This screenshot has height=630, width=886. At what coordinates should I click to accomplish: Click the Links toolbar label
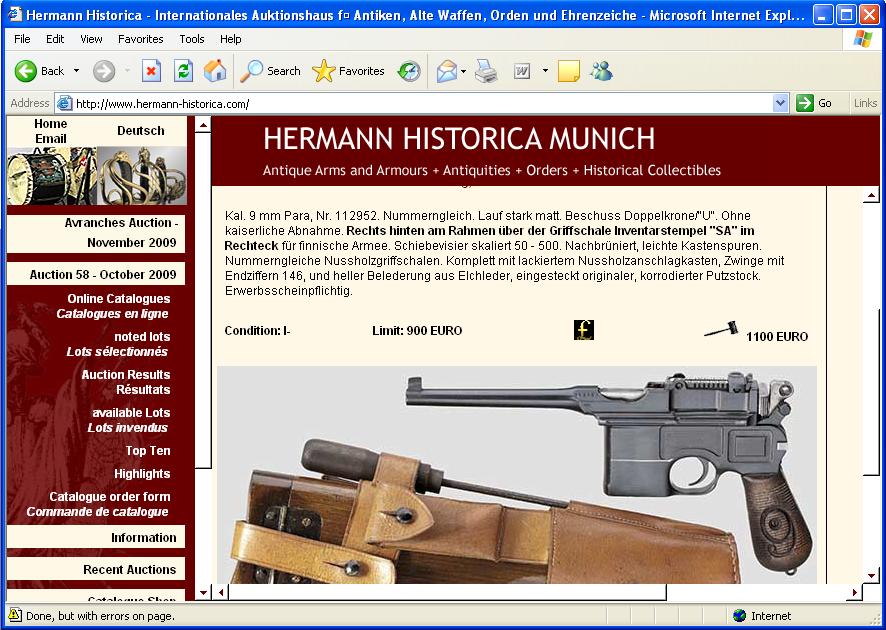pyautogui.click(x=865, y=103)
